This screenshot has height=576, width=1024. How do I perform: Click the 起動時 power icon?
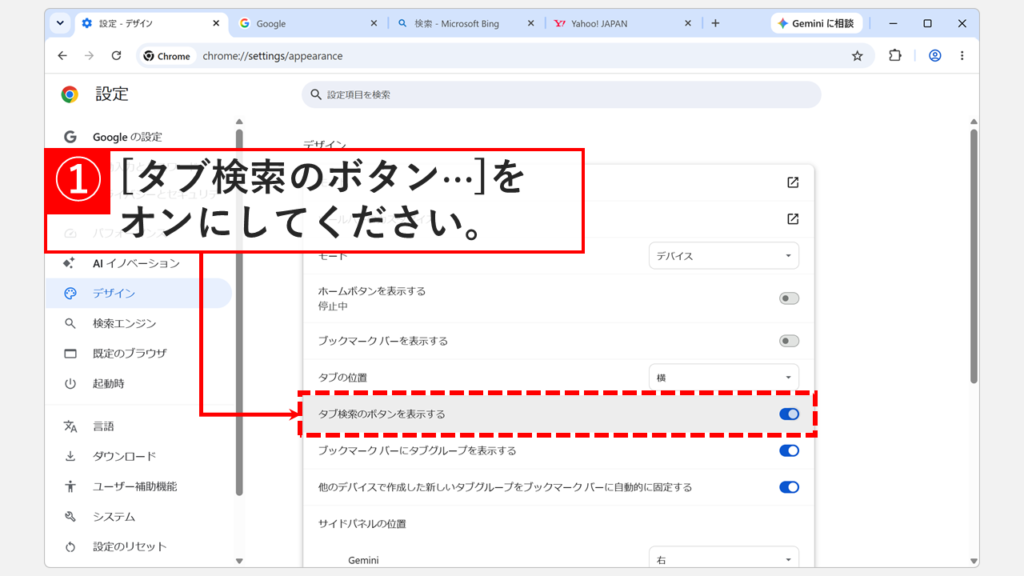click(70, 383)
